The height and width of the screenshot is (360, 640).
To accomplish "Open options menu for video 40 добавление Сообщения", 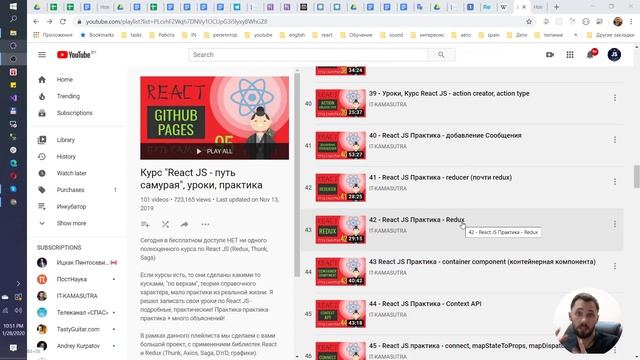I will (x=614, y=140).
